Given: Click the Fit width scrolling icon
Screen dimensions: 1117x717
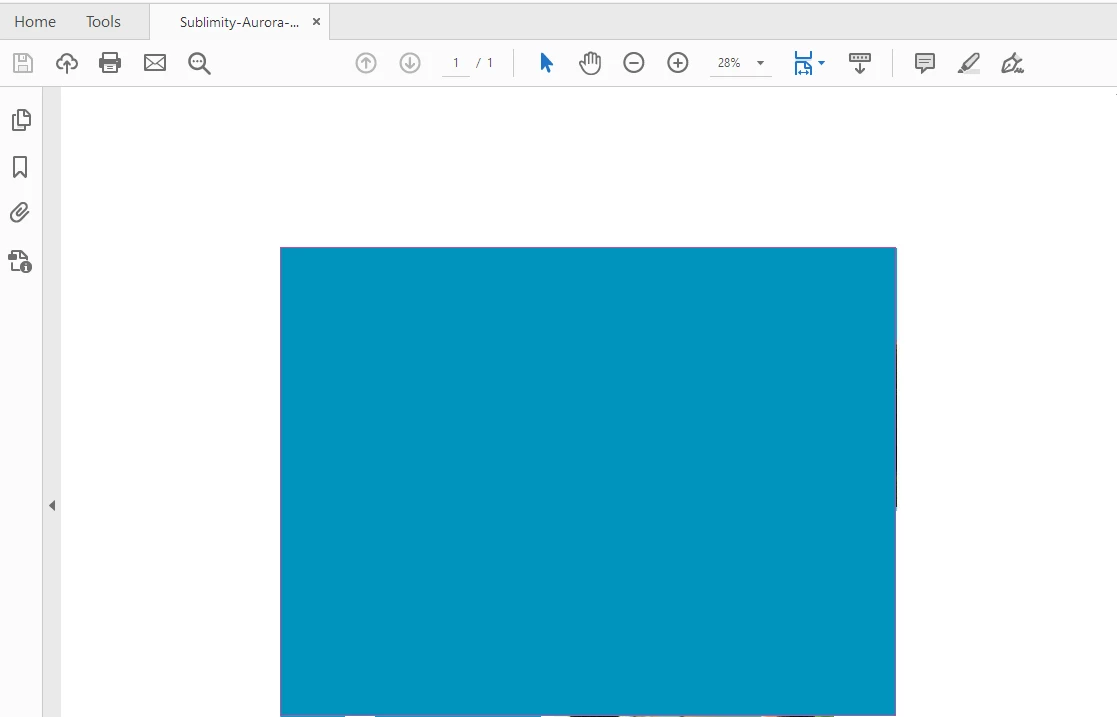Looking at the screenshot, I should tap(803, 63).
